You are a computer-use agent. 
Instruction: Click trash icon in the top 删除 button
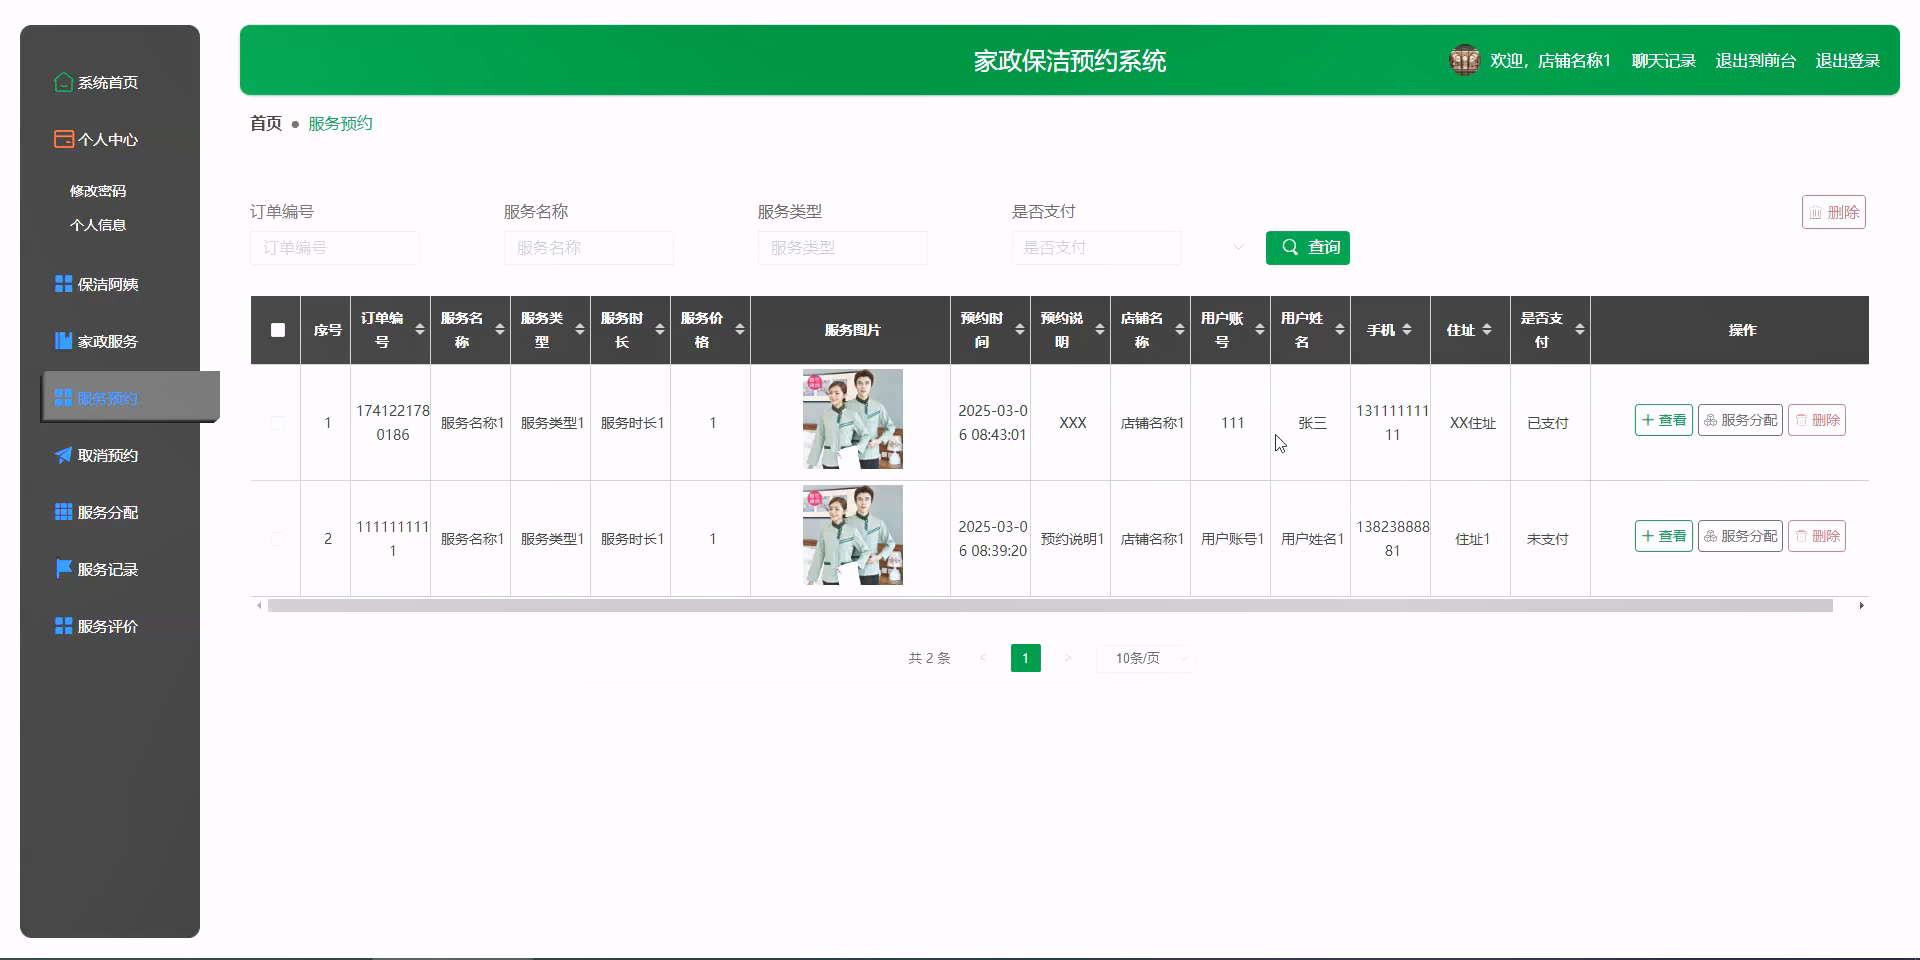pos(1816,212)
